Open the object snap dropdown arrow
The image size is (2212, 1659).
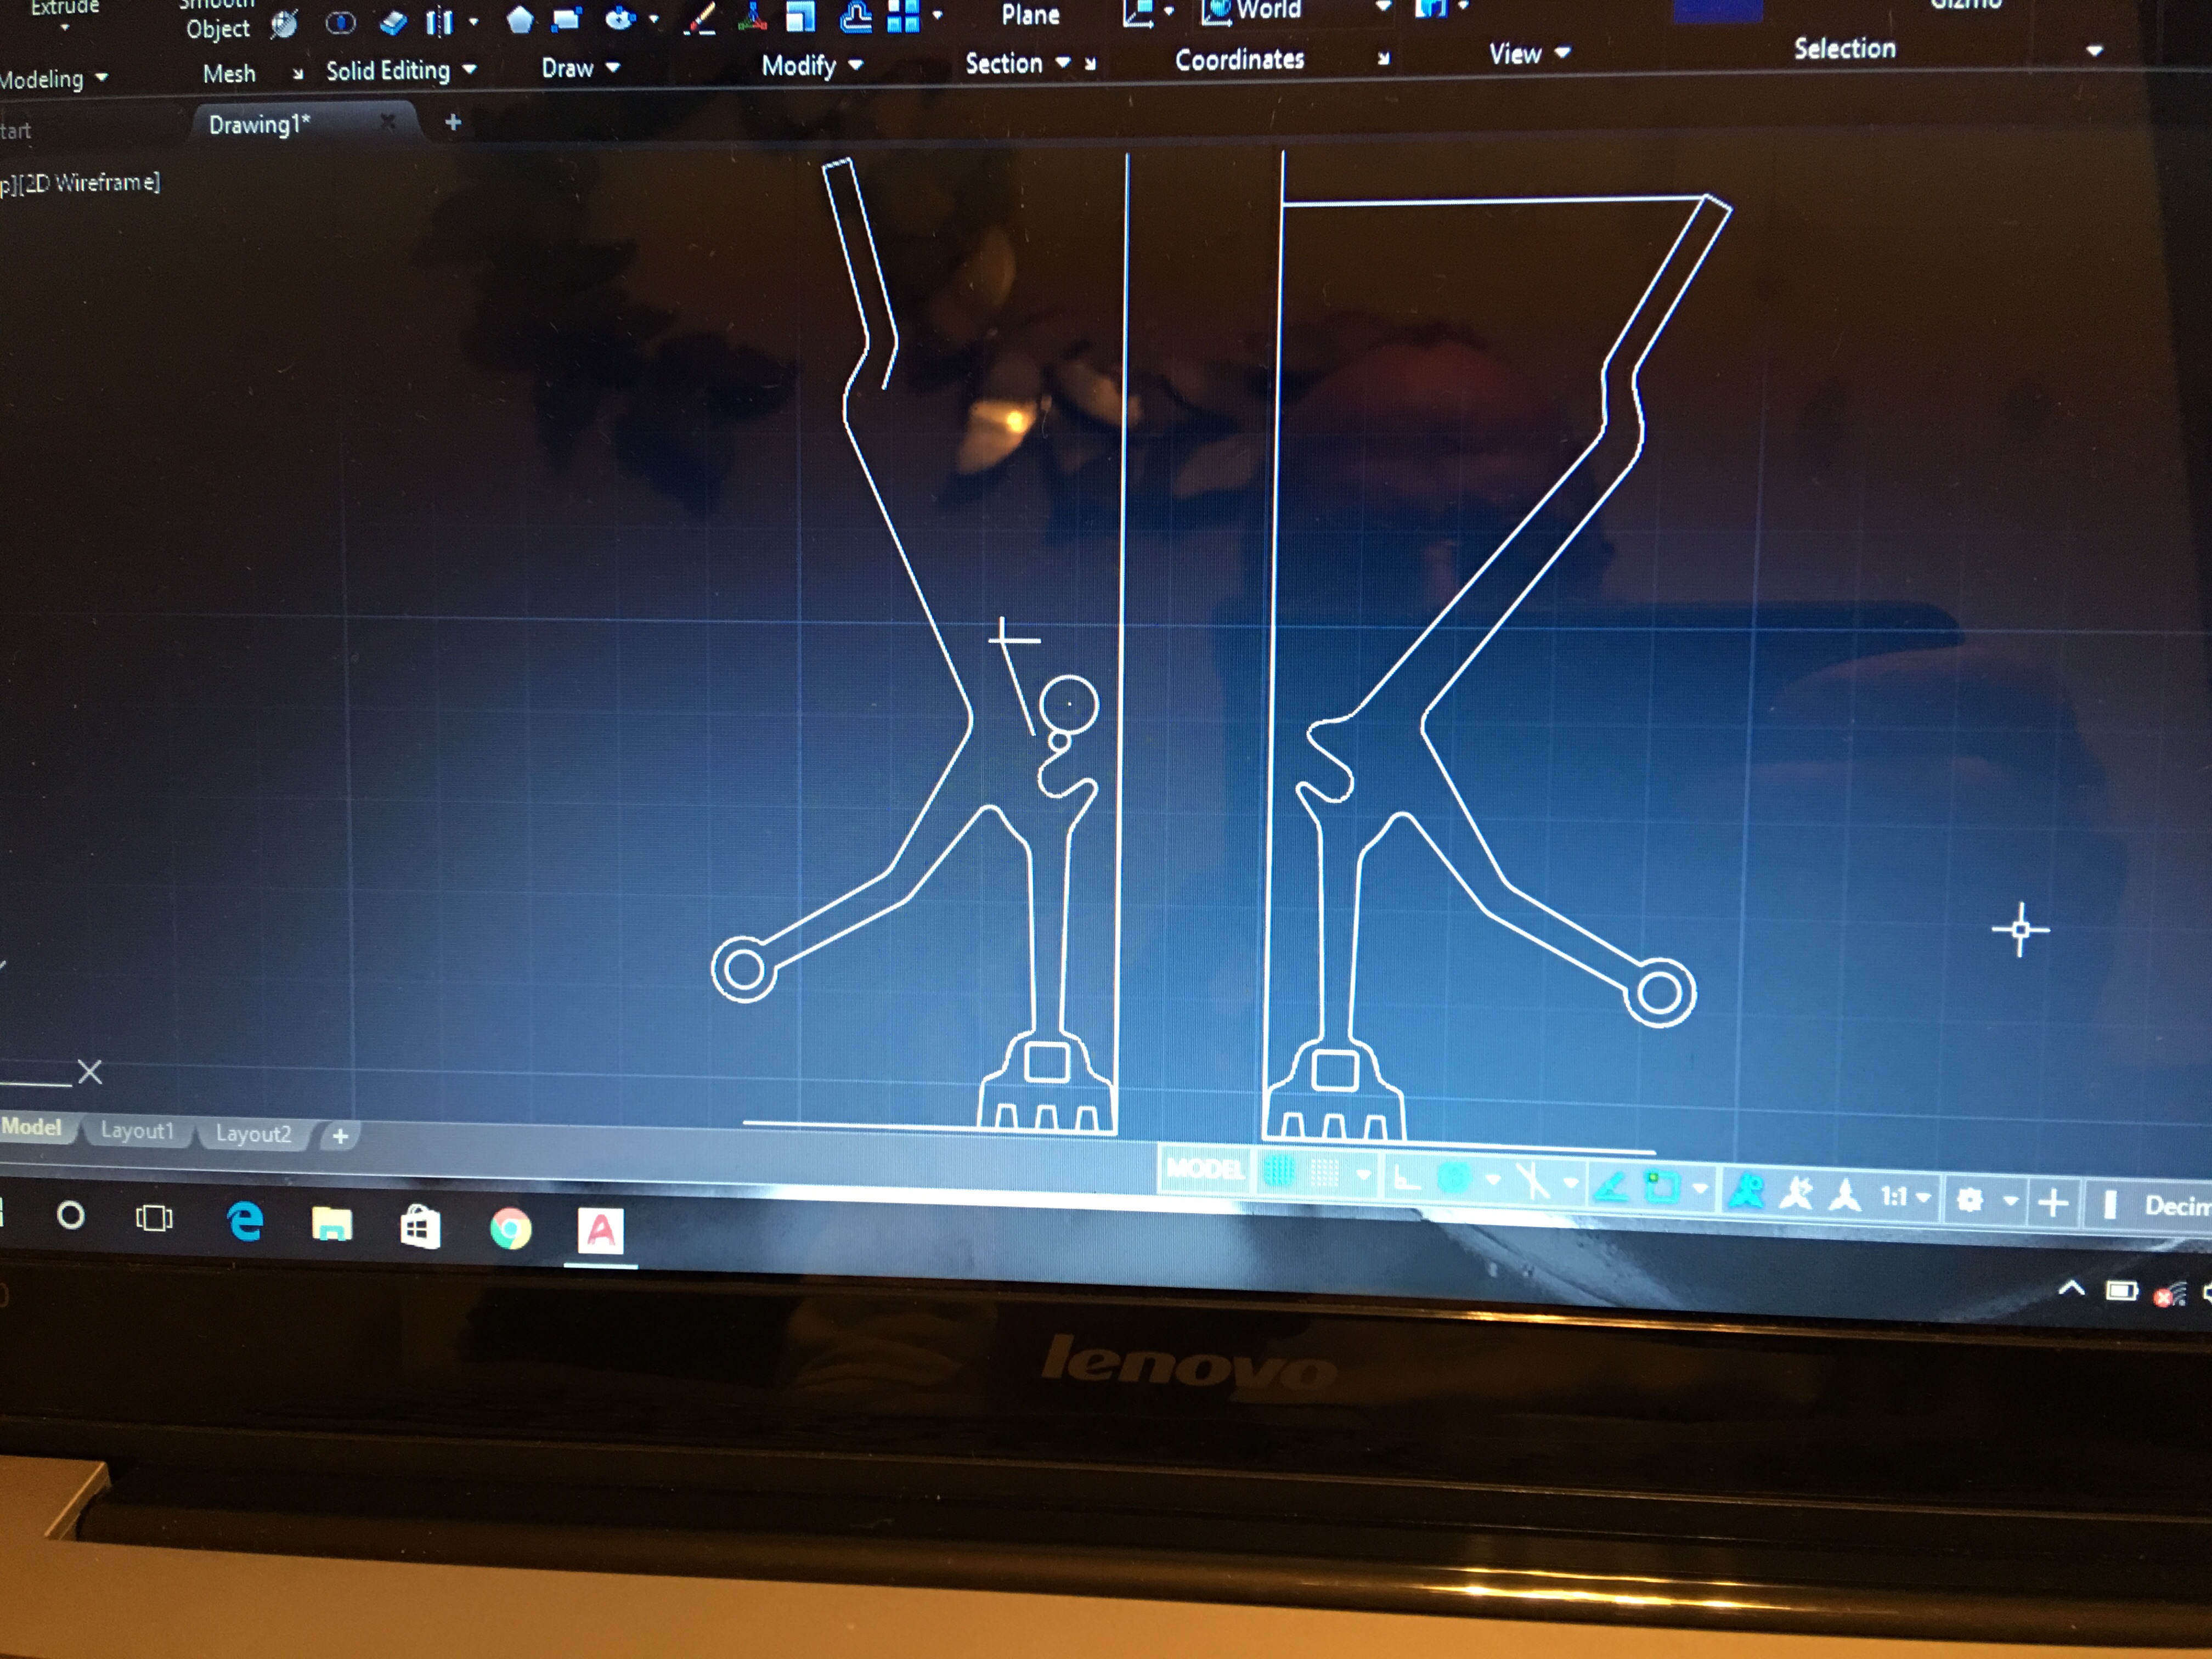coord(1700,1188)
